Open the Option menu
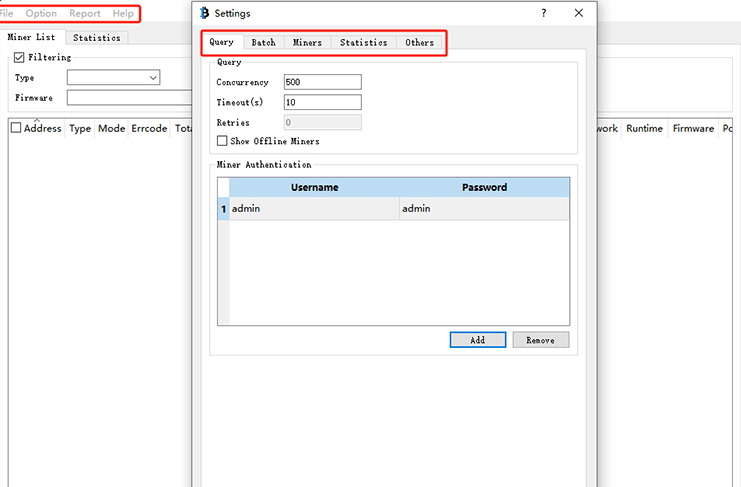The width and height of the screenshot is (741, 487). [41, 14]
